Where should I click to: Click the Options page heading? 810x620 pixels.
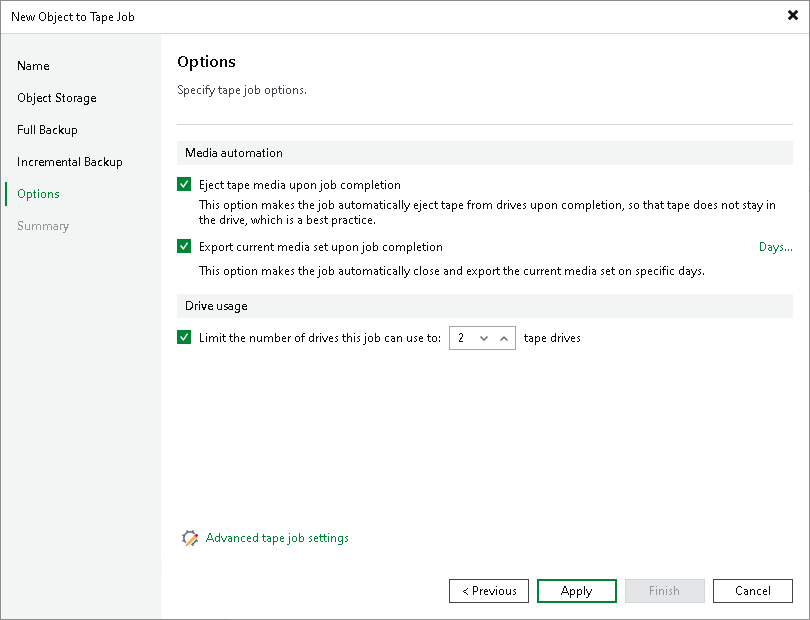coord(206,61)
